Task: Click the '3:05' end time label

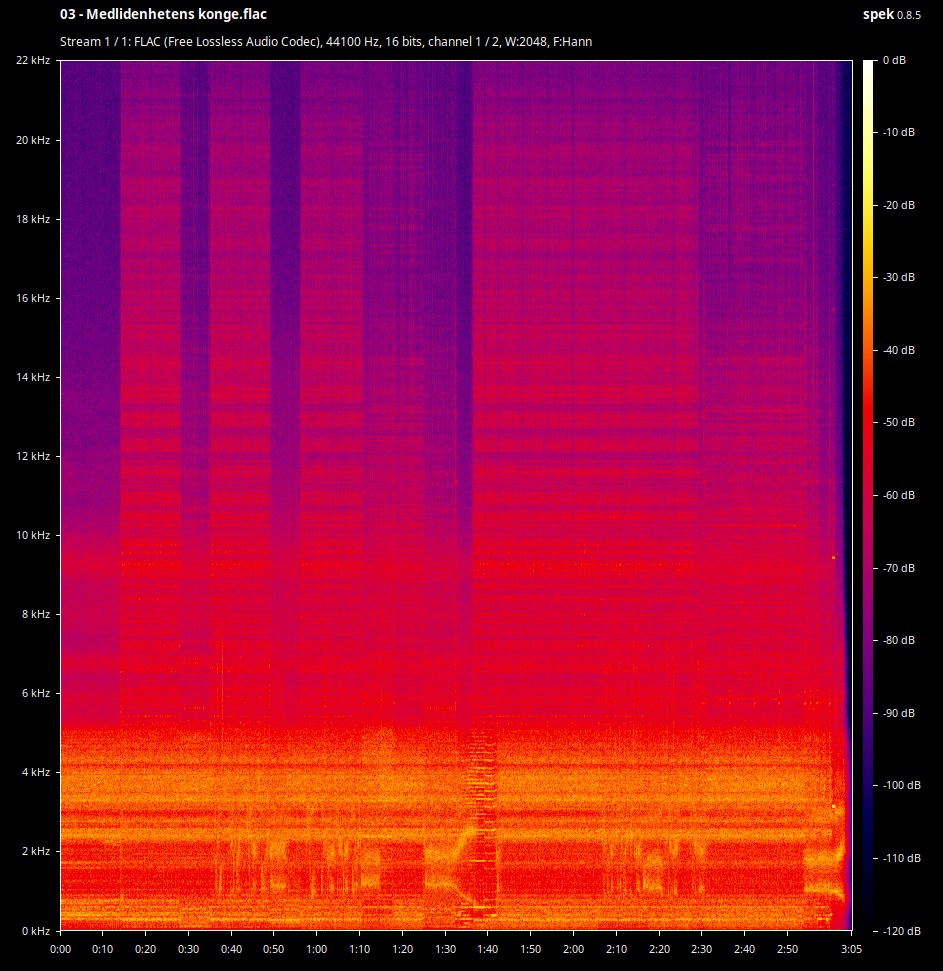Action: click(x=851, y=949)
